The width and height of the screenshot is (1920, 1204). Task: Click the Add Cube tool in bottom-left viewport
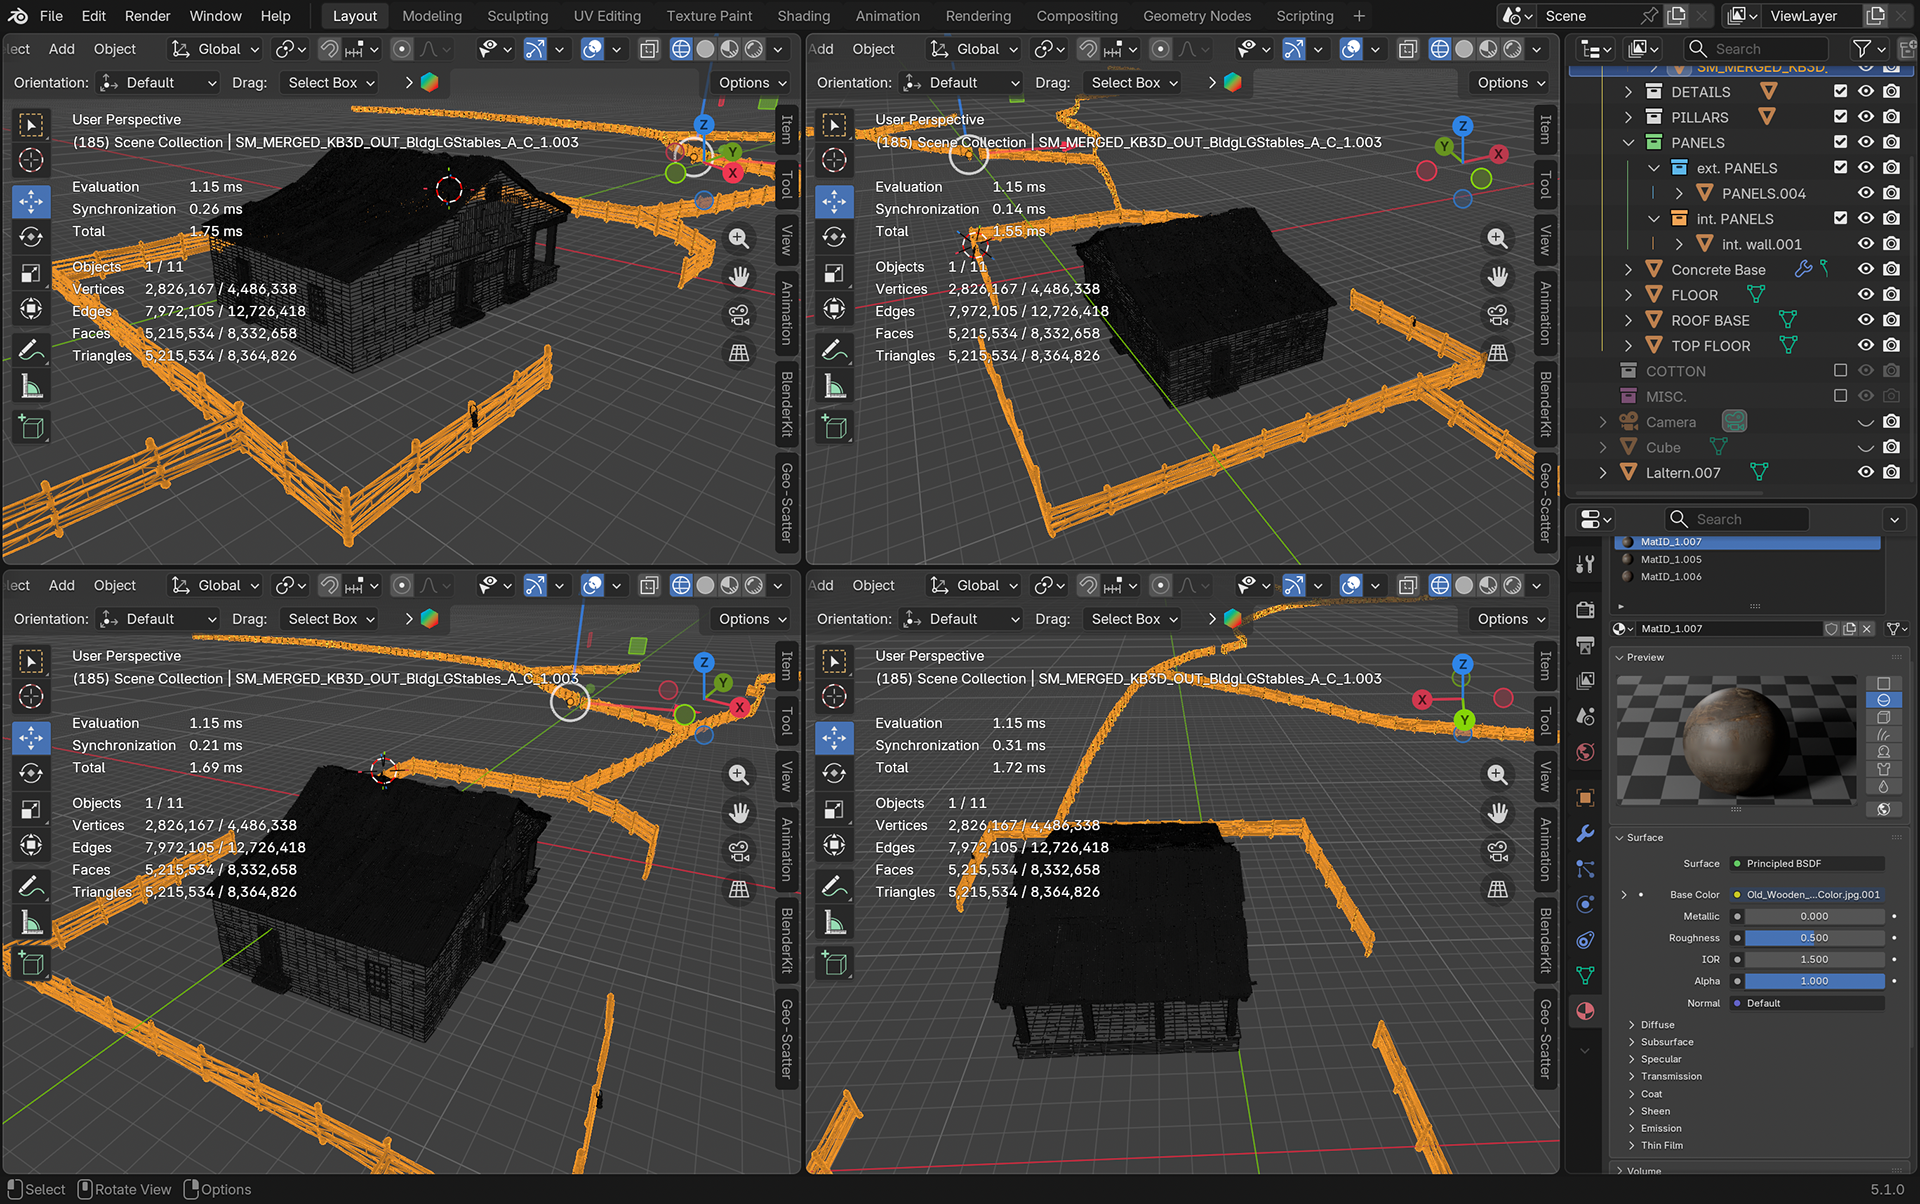[x=31, y=964]
